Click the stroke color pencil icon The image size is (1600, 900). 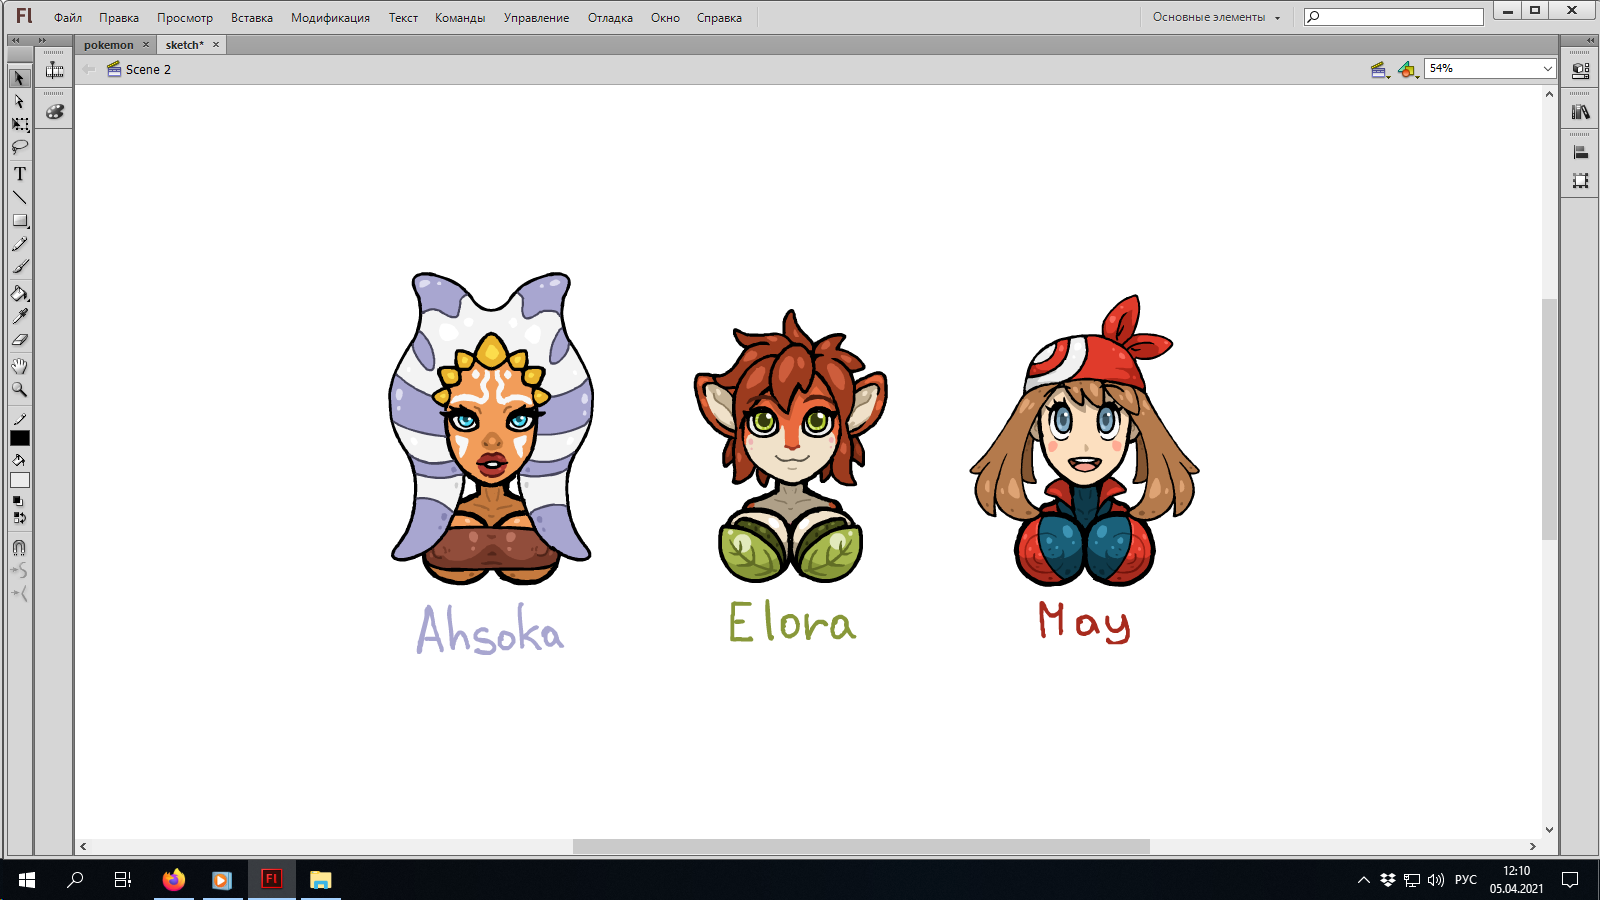tap(19, 419)
